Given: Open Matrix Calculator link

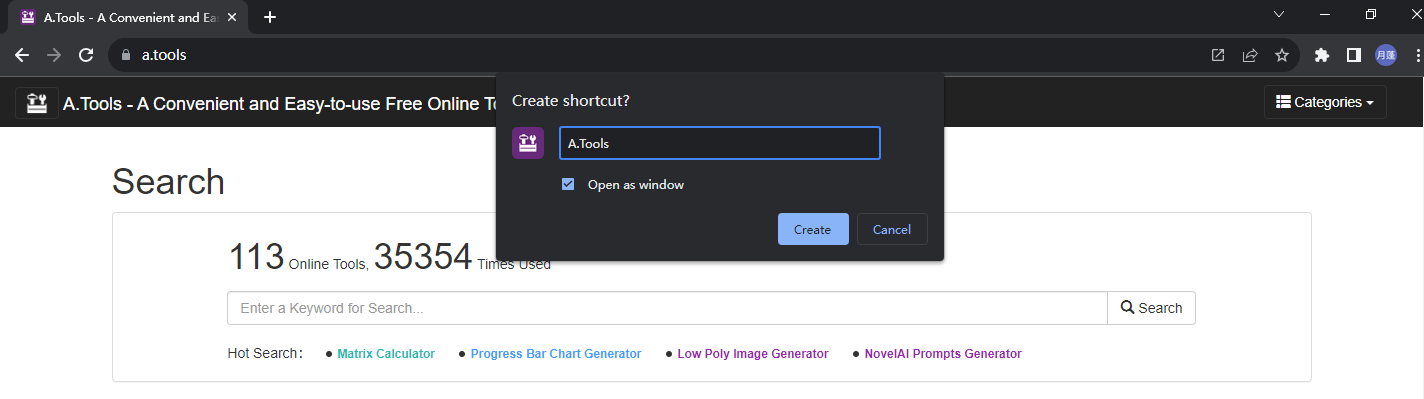Looking at the screenshot, I should [386, 354].
